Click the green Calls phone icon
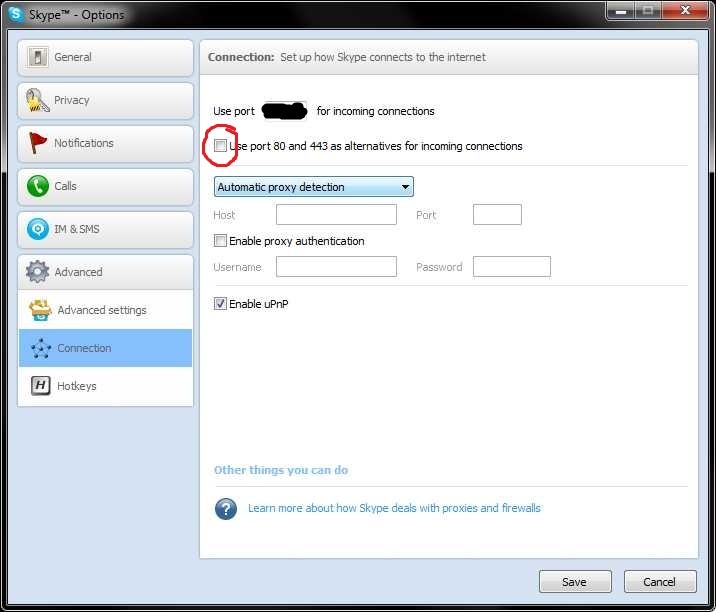 [37, 186]
